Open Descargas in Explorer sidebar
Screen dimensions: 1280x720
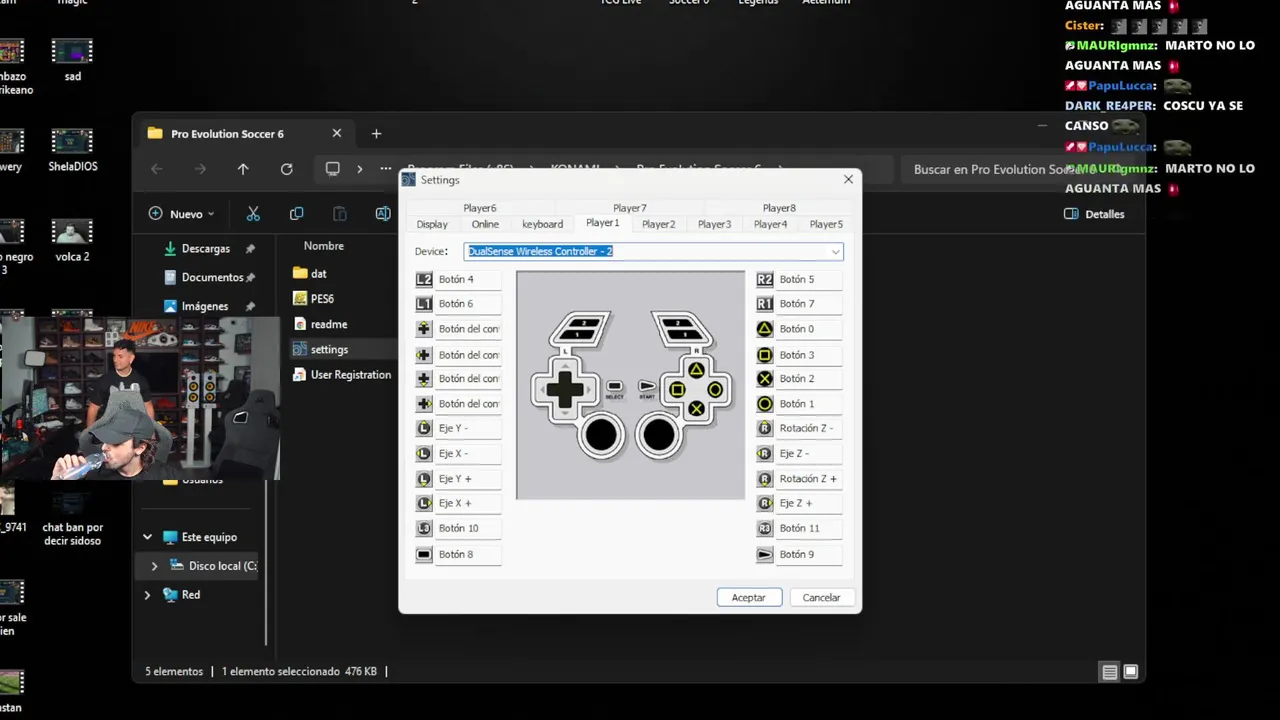coord(206,248)
